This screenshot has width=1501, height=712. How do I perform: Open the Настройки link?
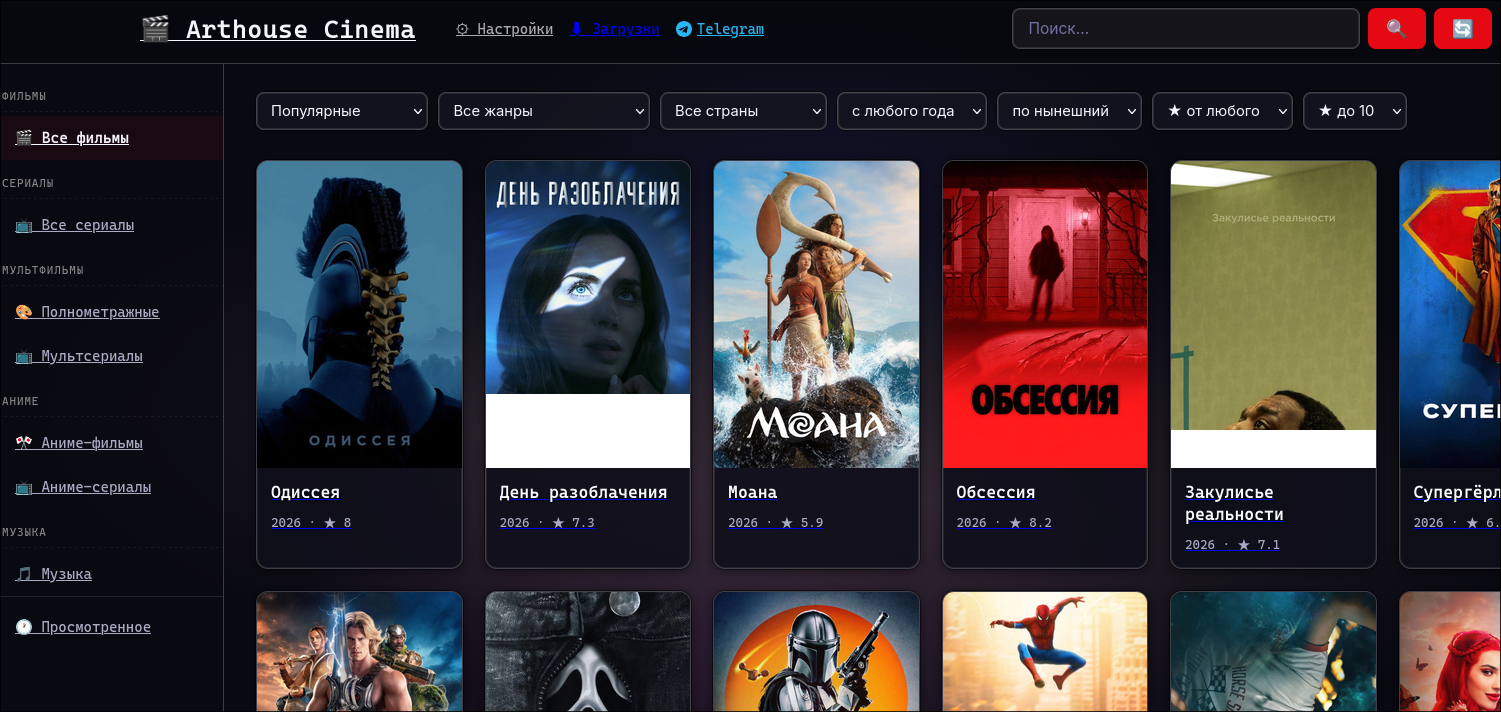pos(505,29)
